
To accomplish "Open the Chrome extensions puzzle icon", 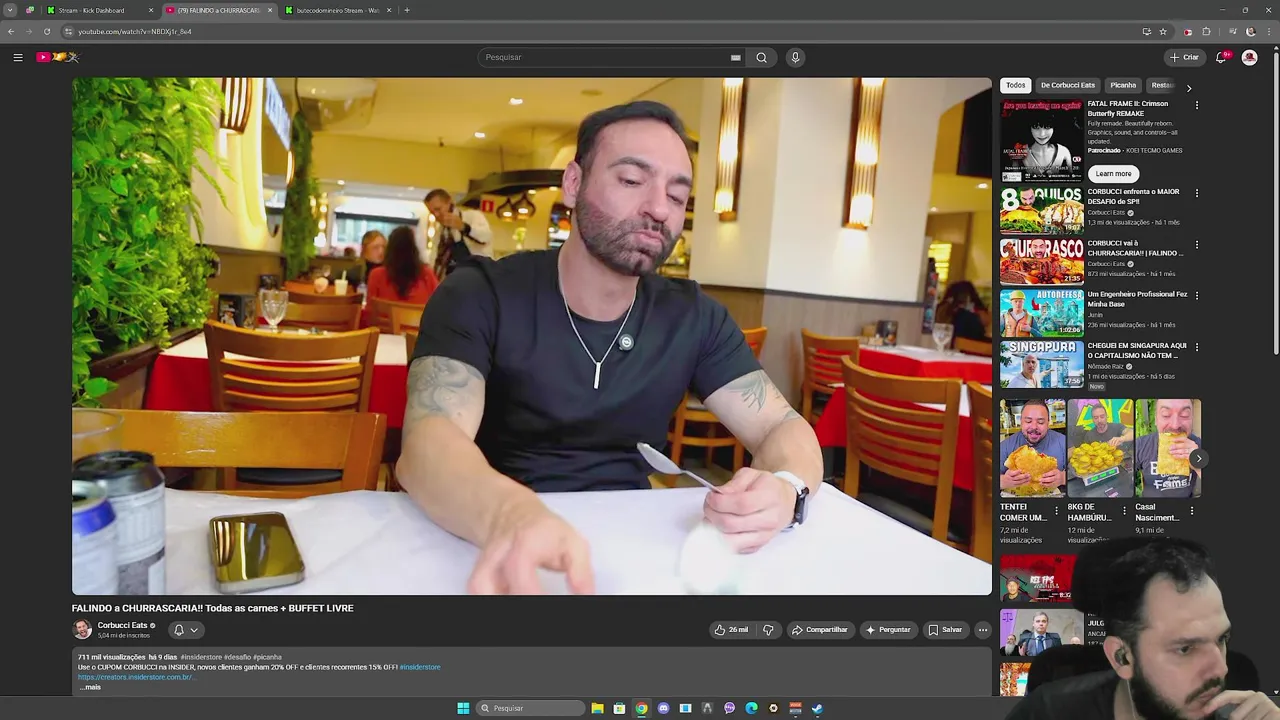I will [x=1206, y=31].
